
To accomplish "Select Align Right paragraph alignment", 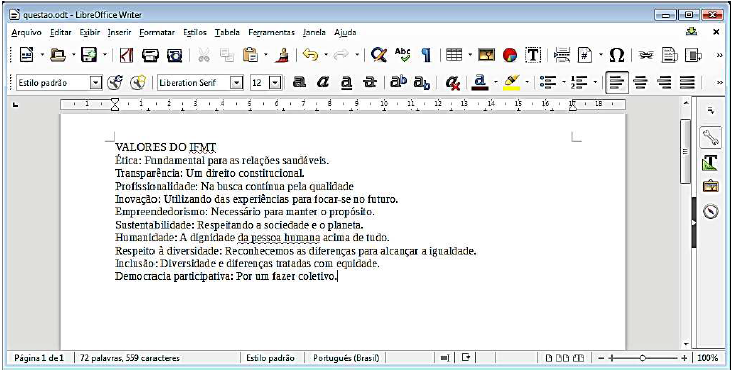I will pos(664,83).
